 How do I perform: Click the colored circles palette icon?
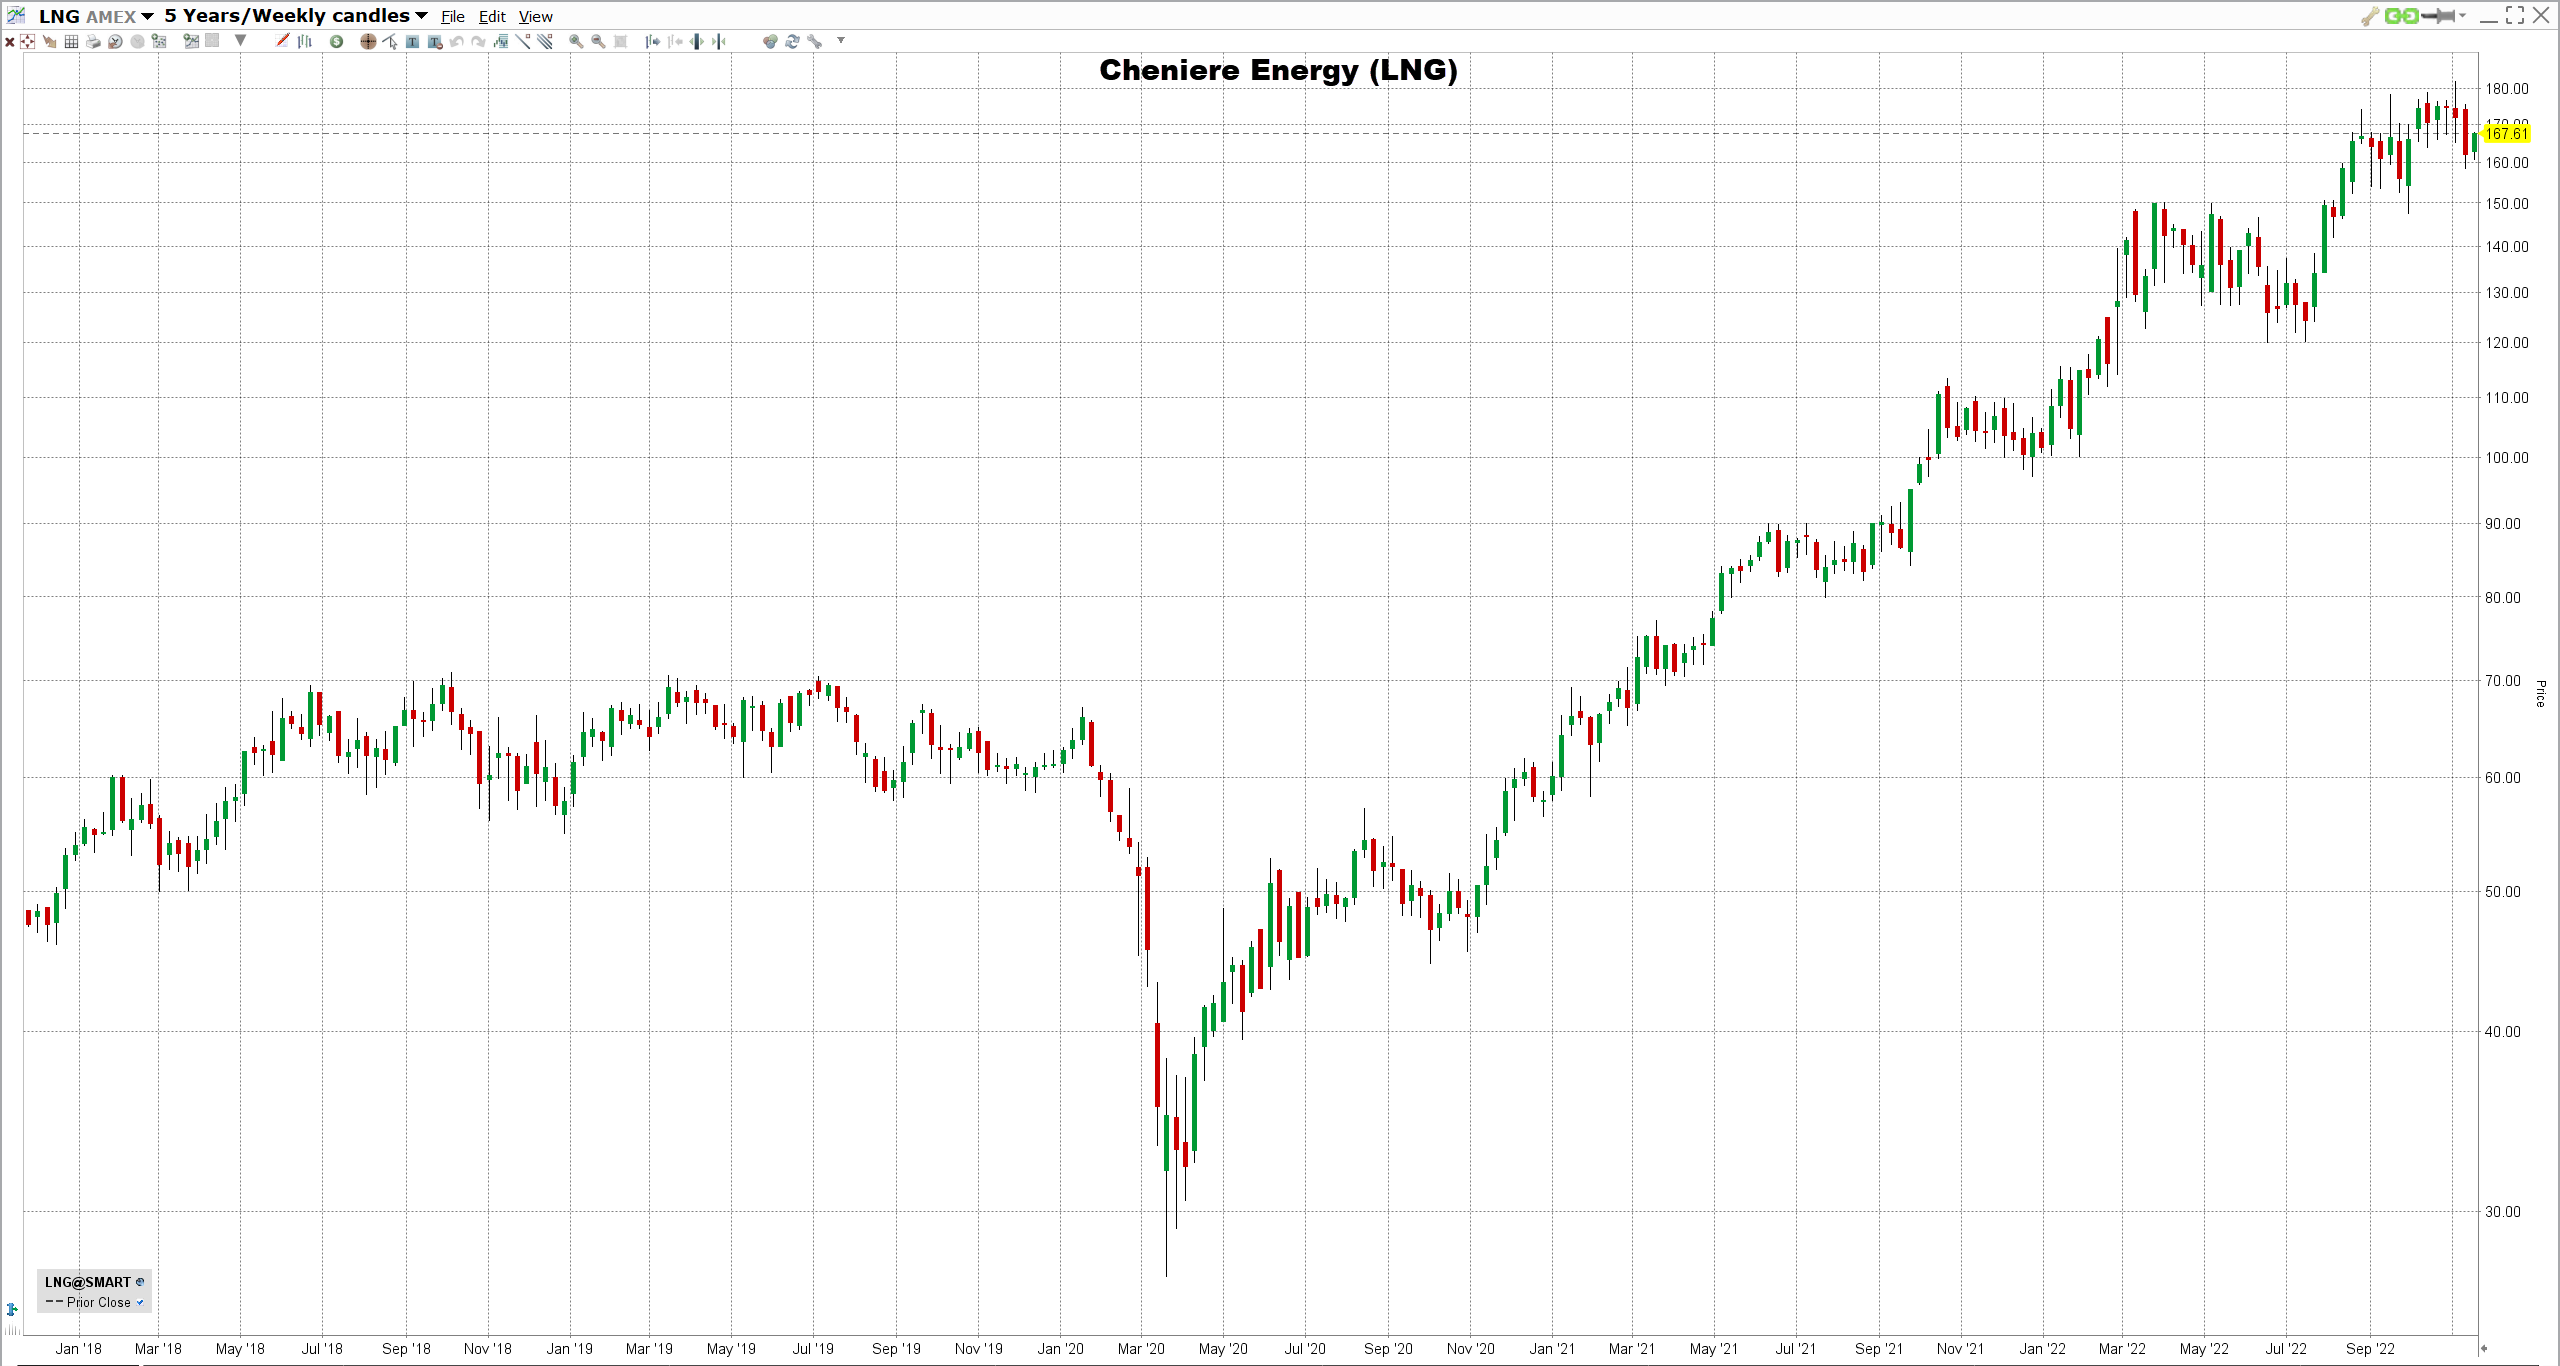coord(770,41)
